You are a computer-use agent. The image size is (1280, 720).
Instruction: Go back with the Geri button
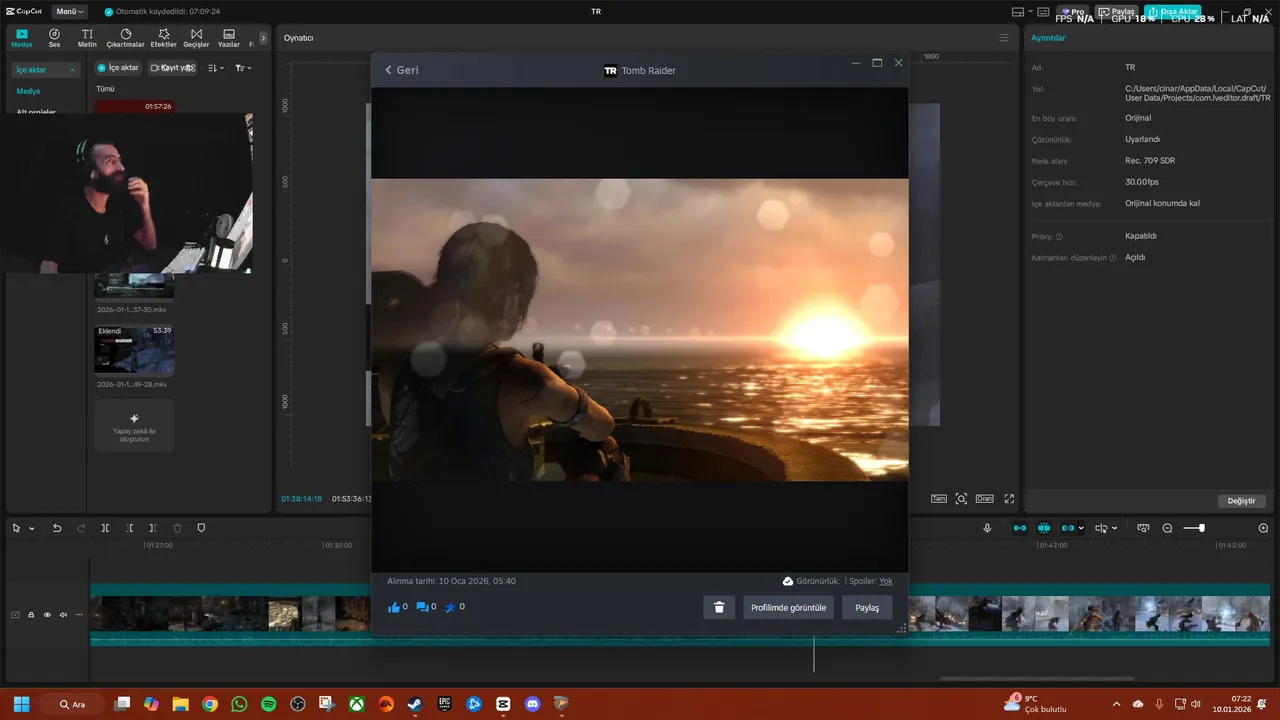(402, 70)
